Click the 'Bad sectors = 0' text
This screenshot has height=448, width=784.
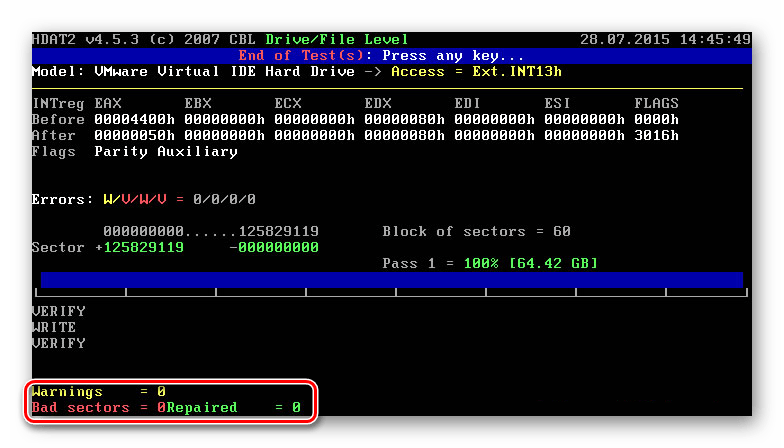99,408
